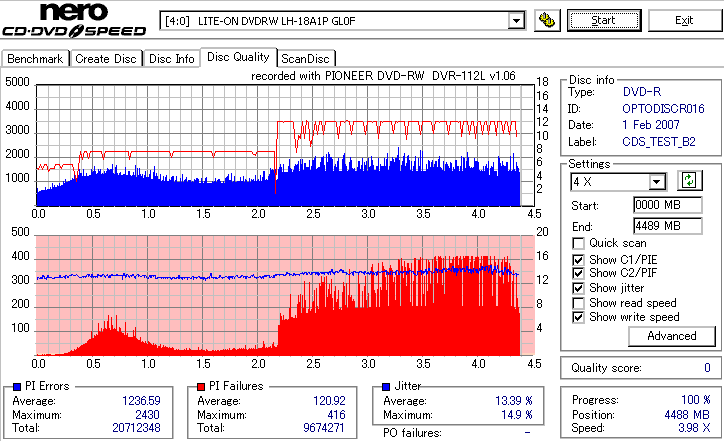This screenshot has height=441, width=724.
Task: Toggle the Show C1/PIE checkbox
Action: click(x=578, y=260)
